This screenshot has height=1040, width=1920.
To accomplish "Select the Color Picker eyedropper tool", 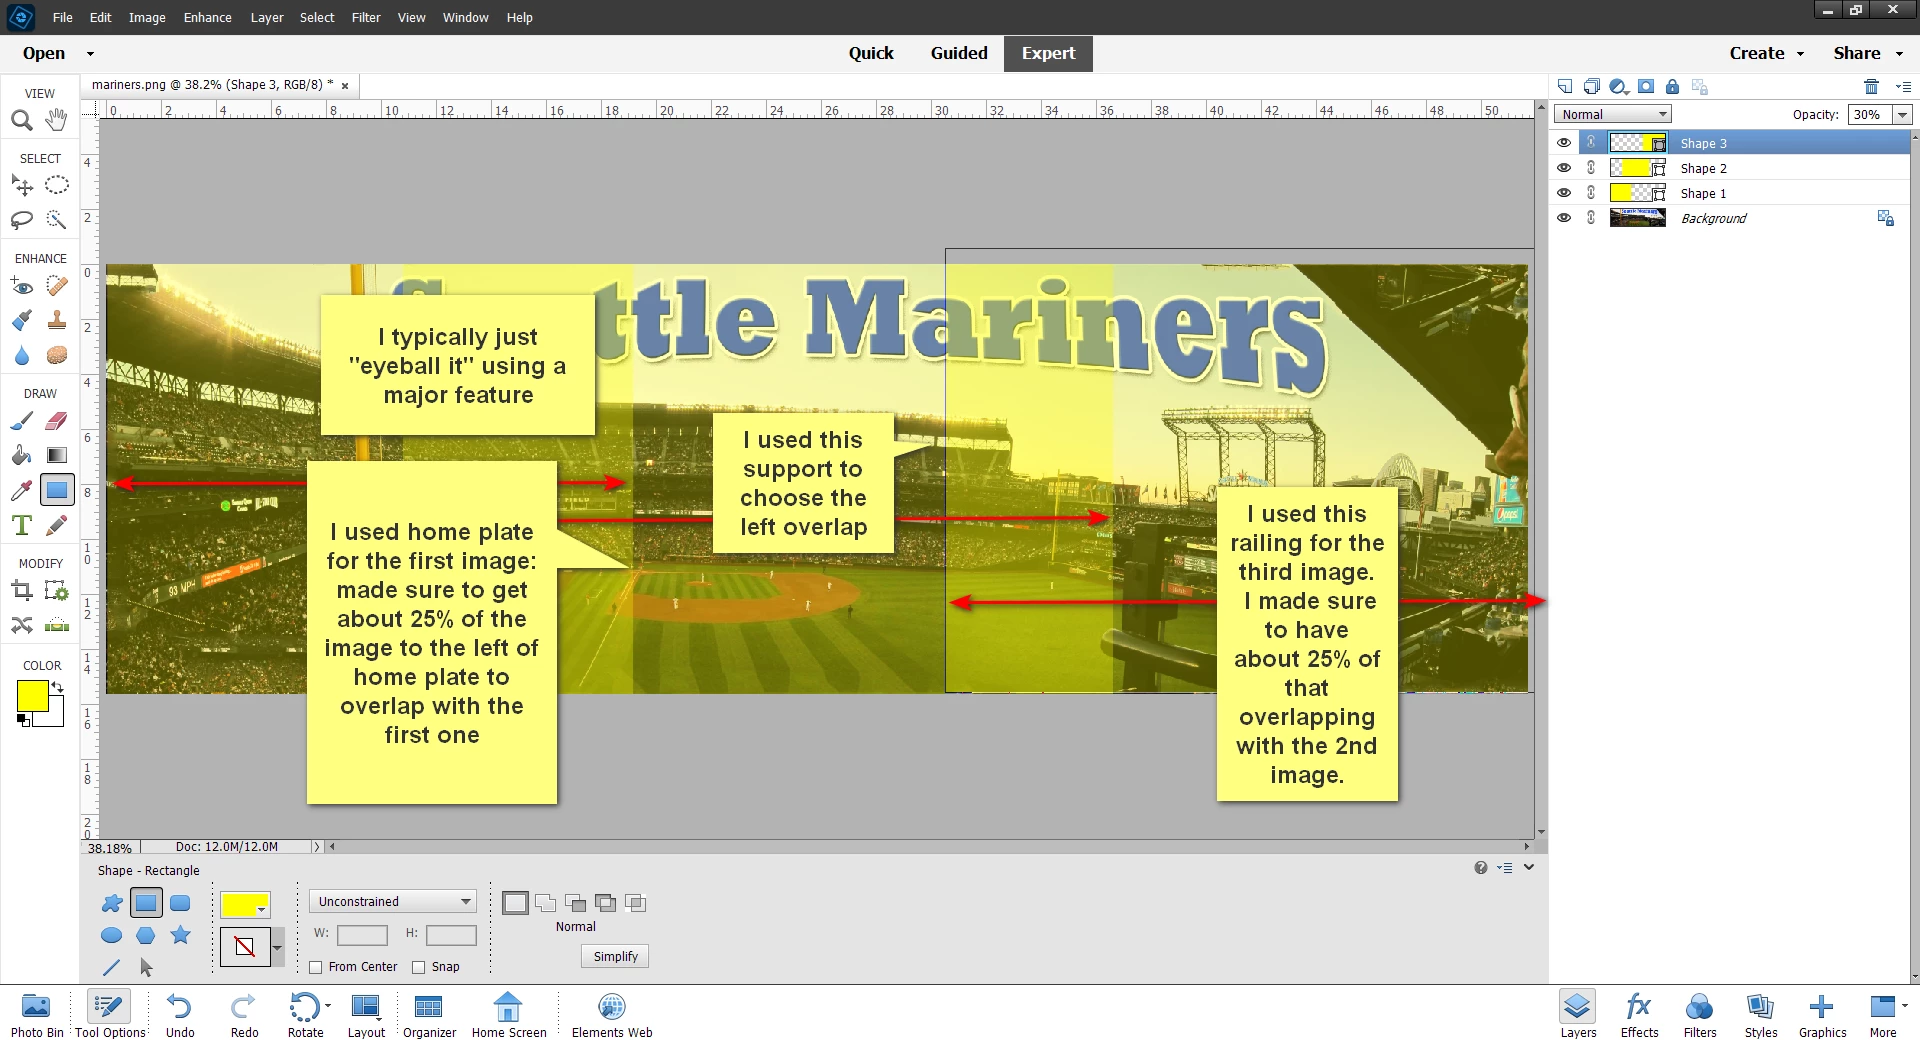I will tap(21, 490).
